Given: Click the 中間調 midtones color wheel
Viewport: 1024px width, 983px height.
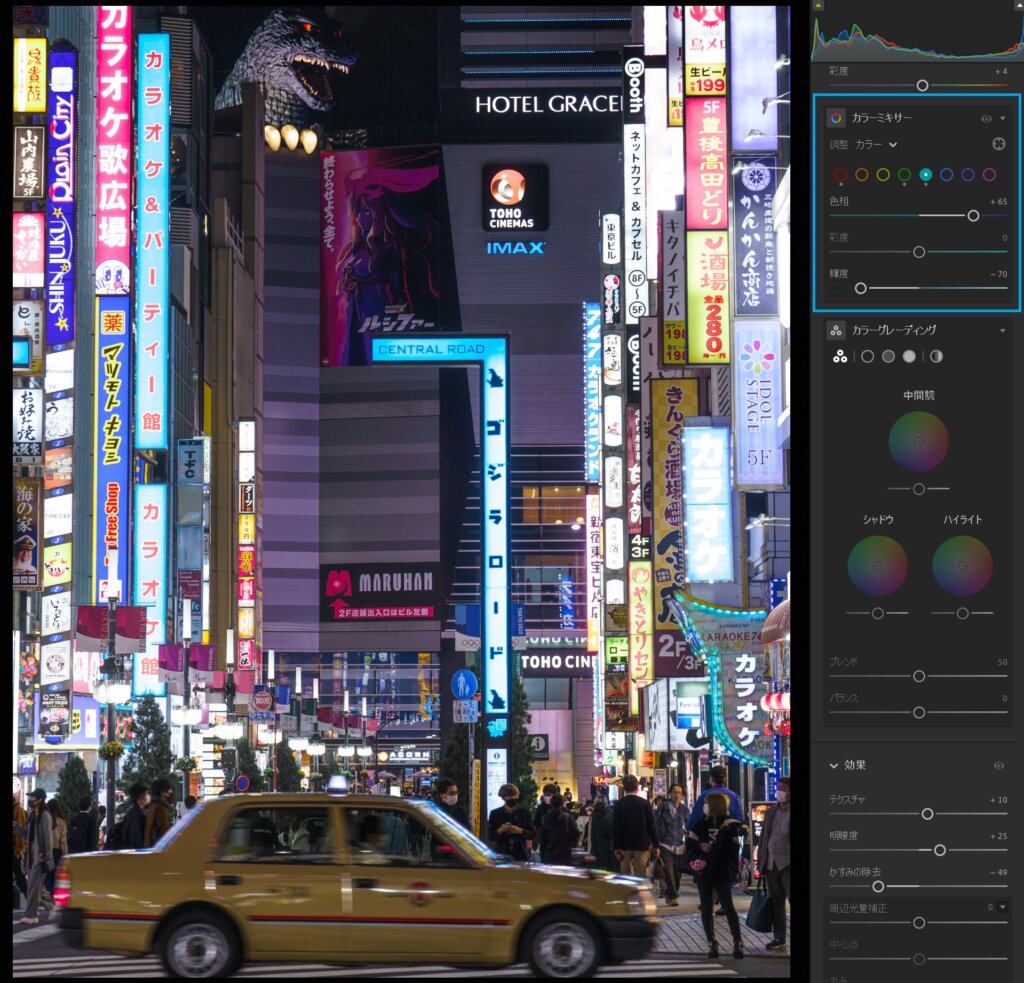Looking at the screenshot, I should [919, 442].
